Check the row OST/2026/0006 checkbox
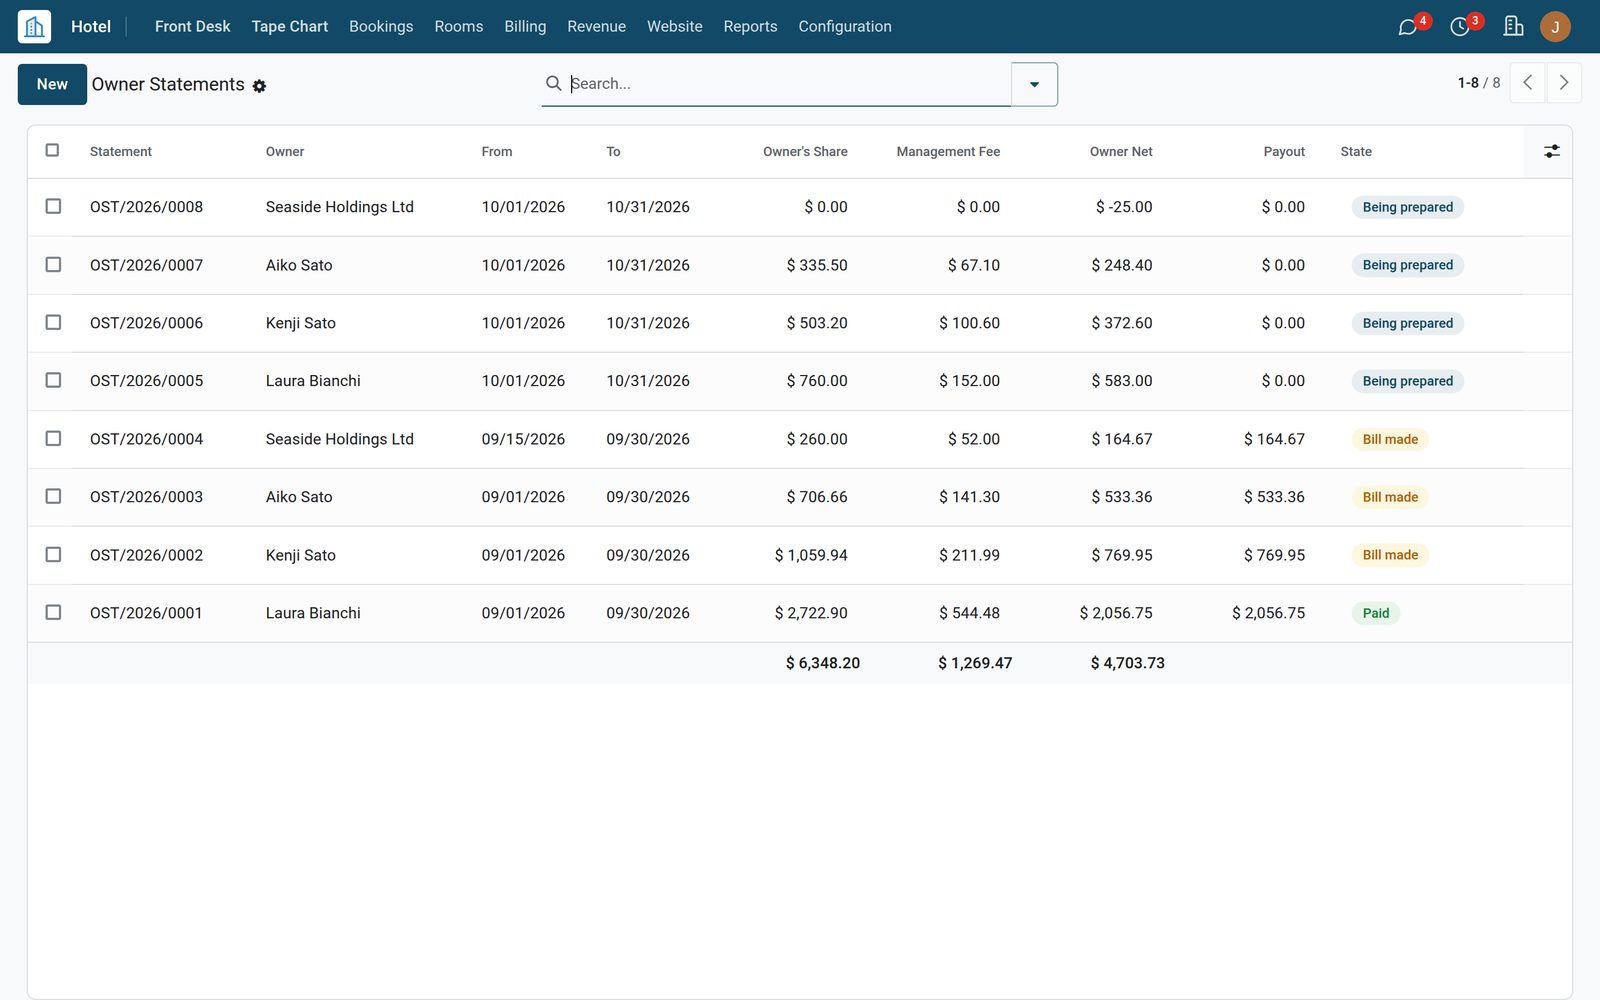Viewport: 1600px width, 1000px height. [x=53, y=322]
